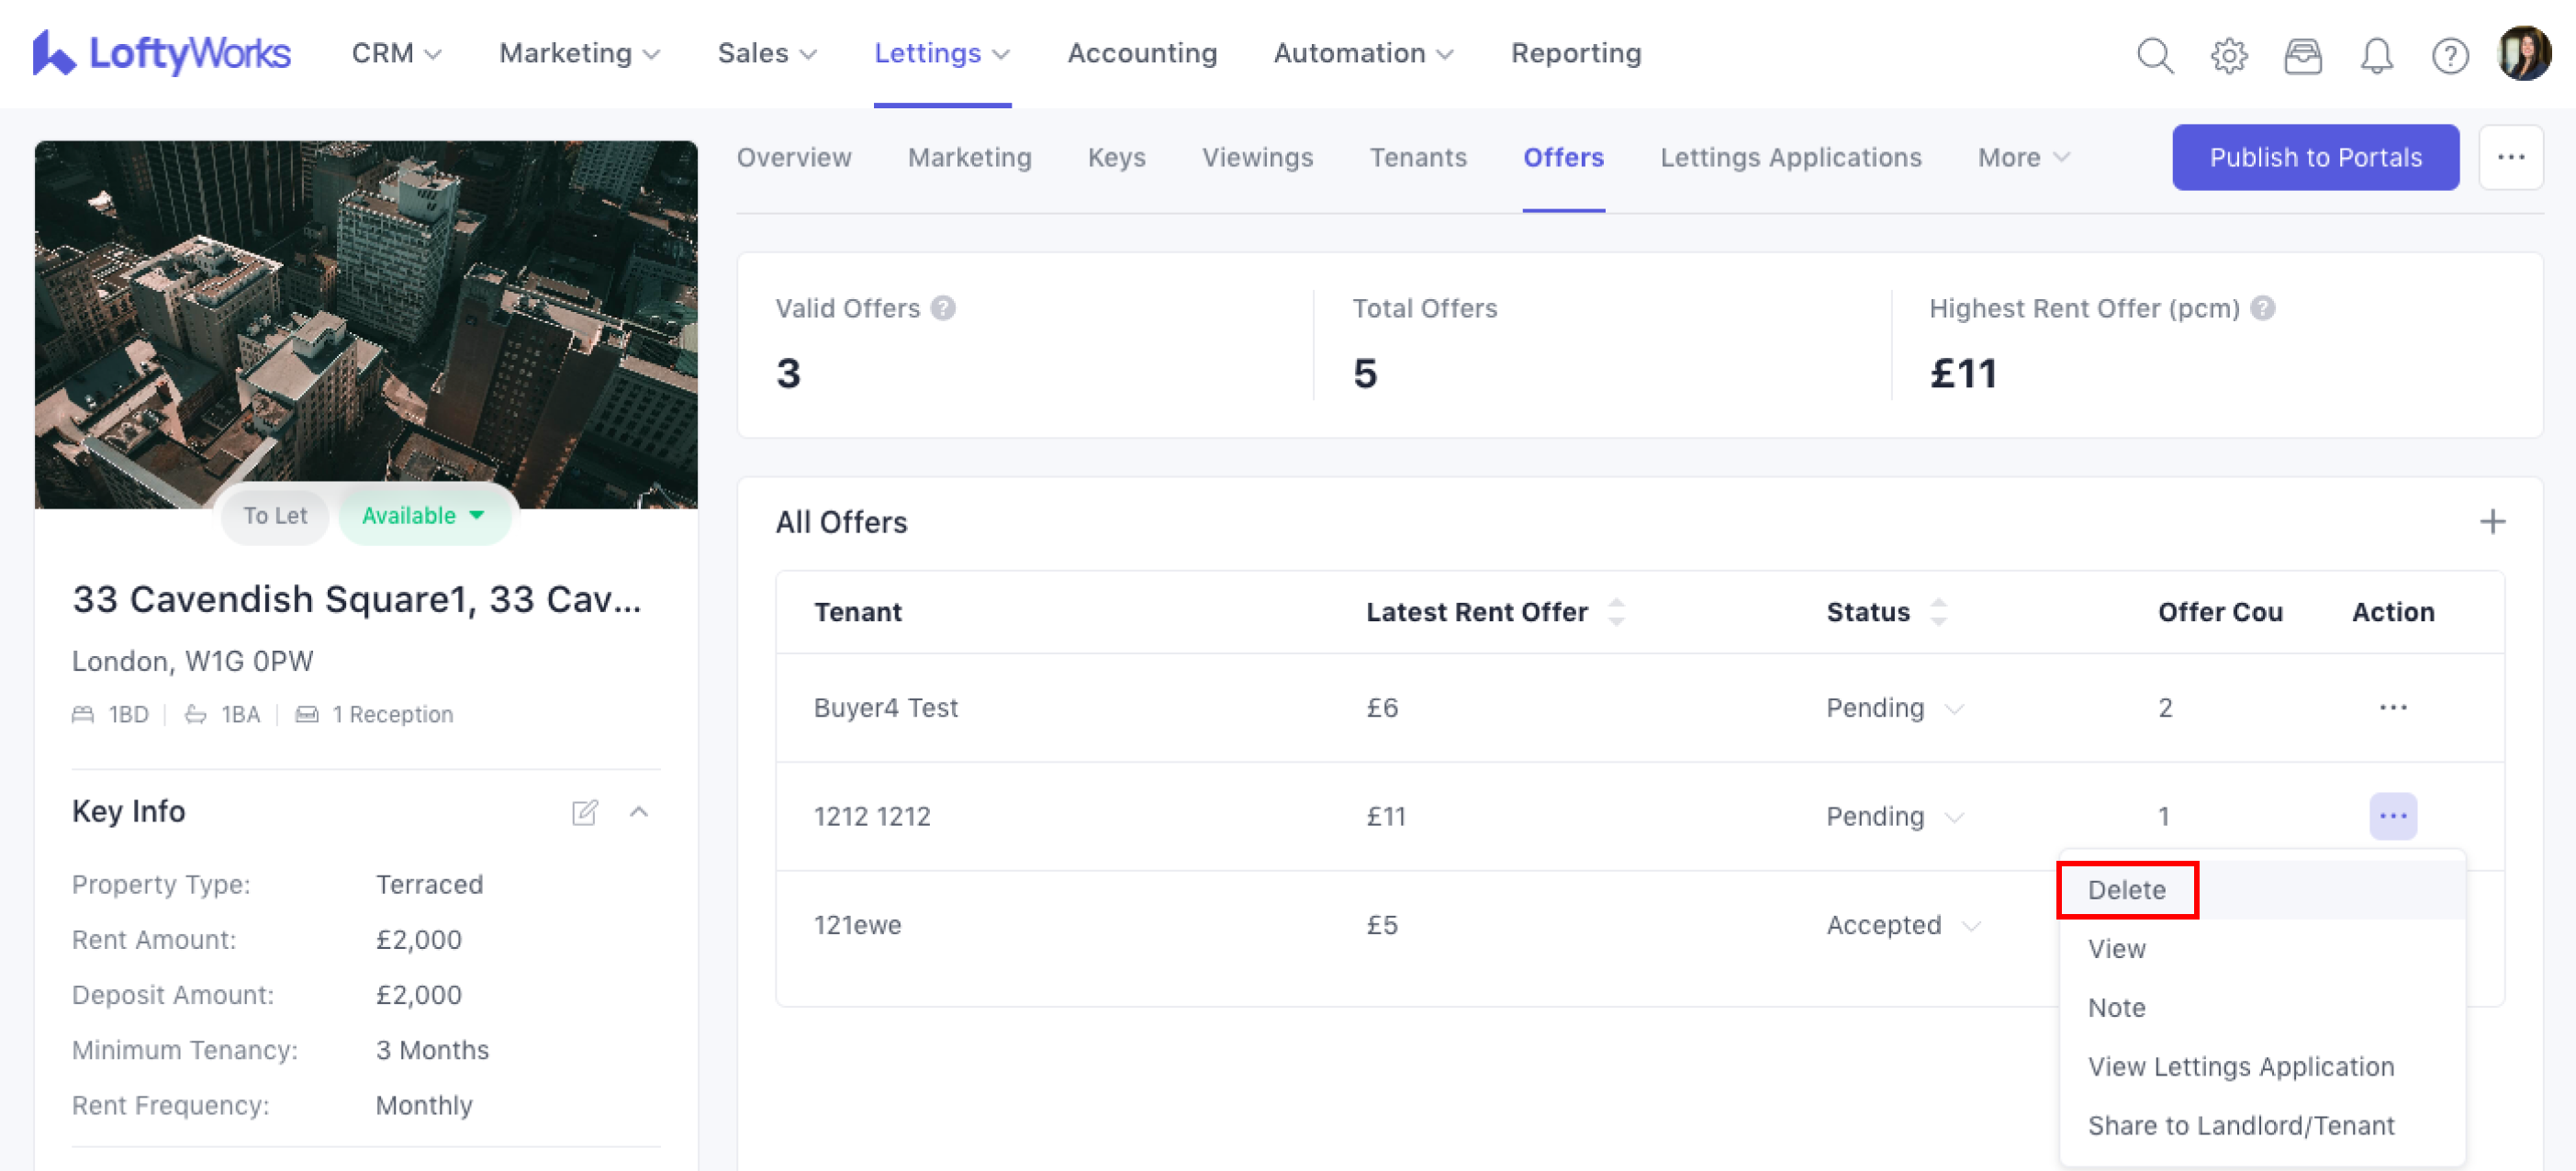Image resolution: width=2576 pixels, height=1171 pixels.
Task: Edit Key Info with pencil icon
Action: (x=585, y=811)
